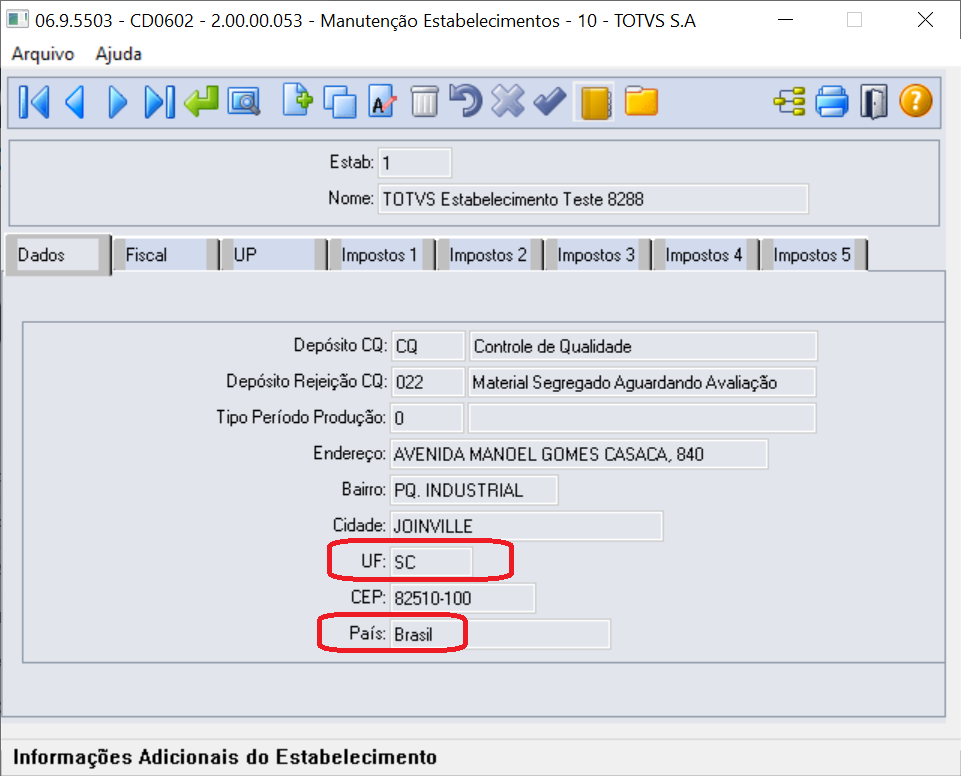
Task: Click the Depósito Rejeição CQ field 022
Action: pos(427,382)
